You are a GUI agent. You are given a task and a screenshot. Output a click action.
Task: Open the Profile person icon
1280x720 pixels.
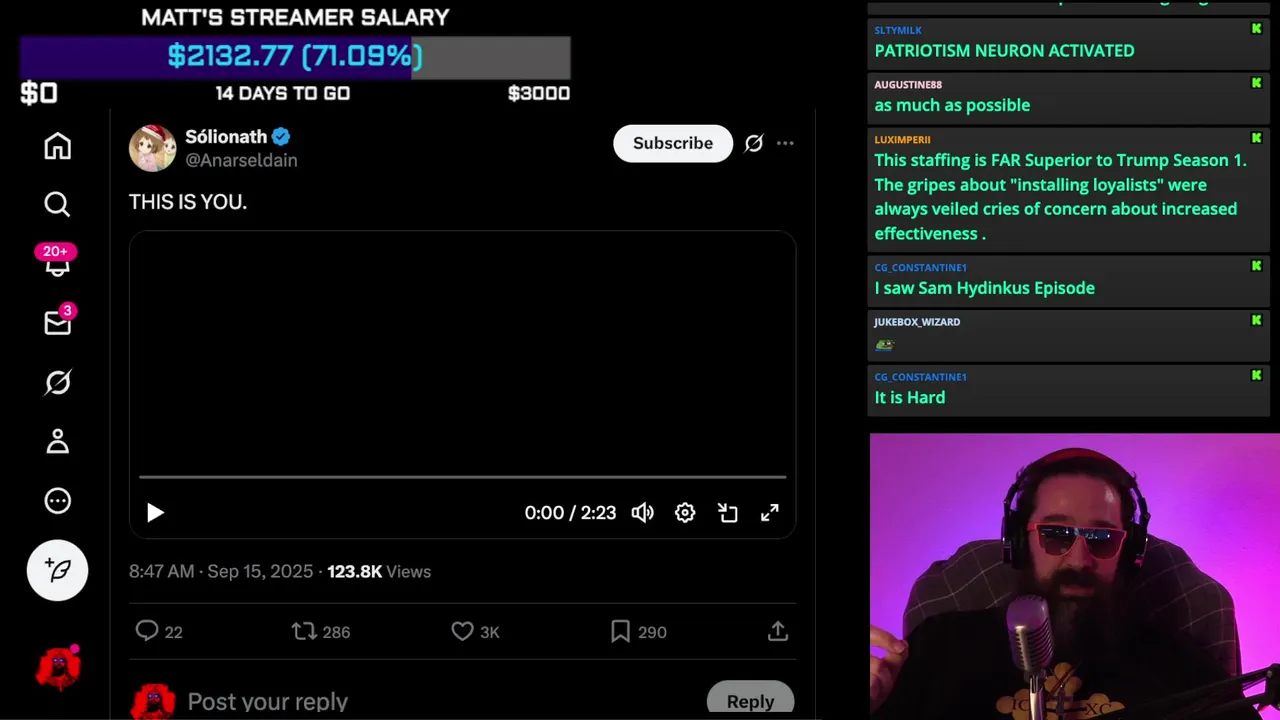(57, 441)
